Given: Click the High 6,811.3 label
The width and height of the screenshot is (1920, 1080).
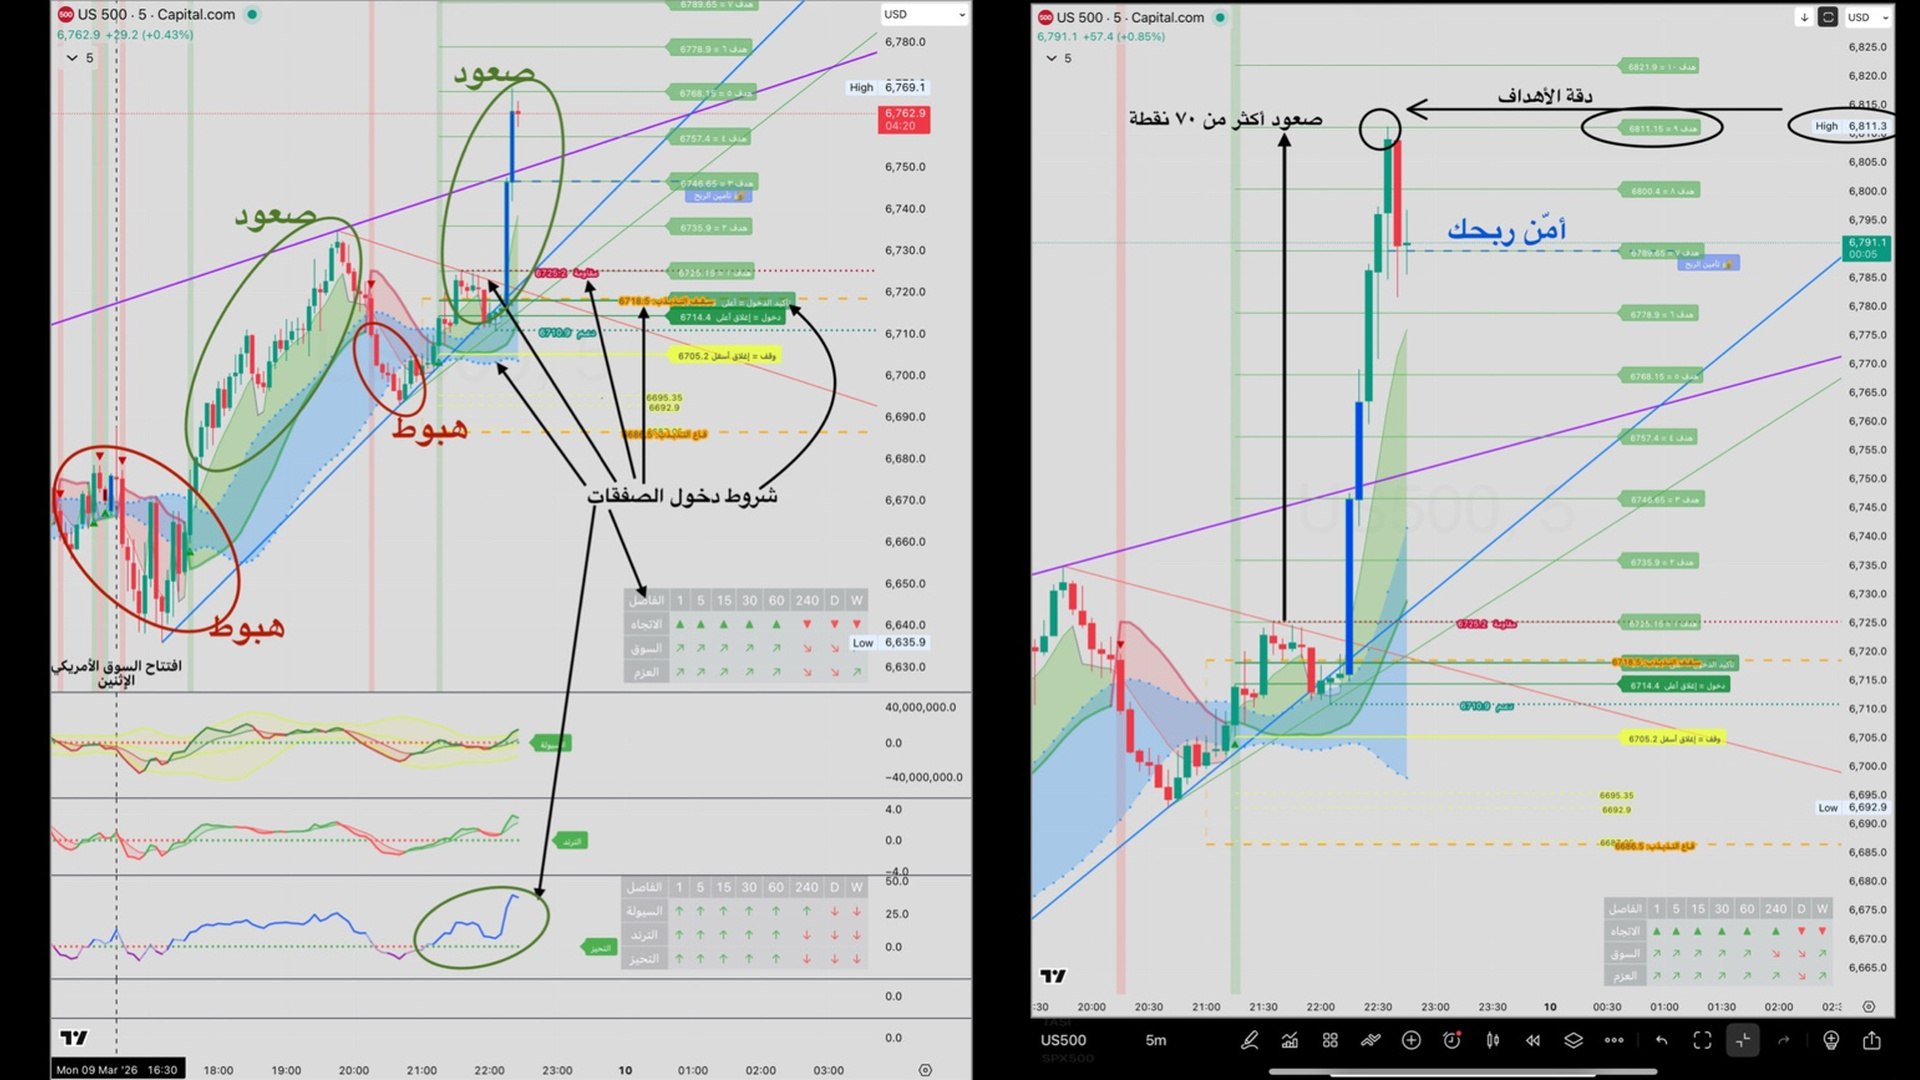Looking at the screenshot, I should tap(1850, 126).
